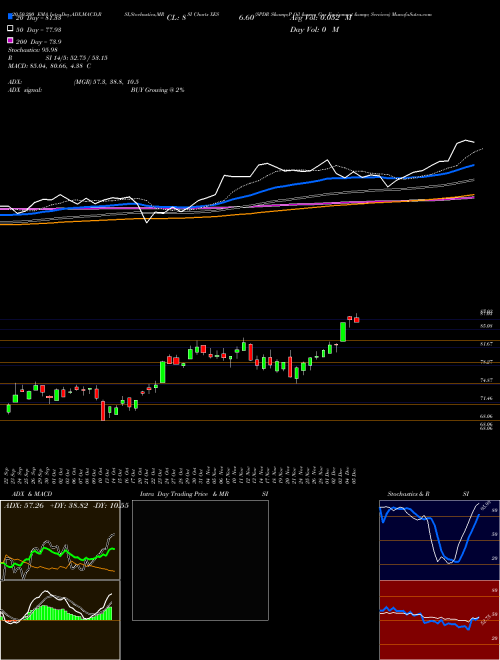Open the empty intraday trading price panel

[200, 560]
